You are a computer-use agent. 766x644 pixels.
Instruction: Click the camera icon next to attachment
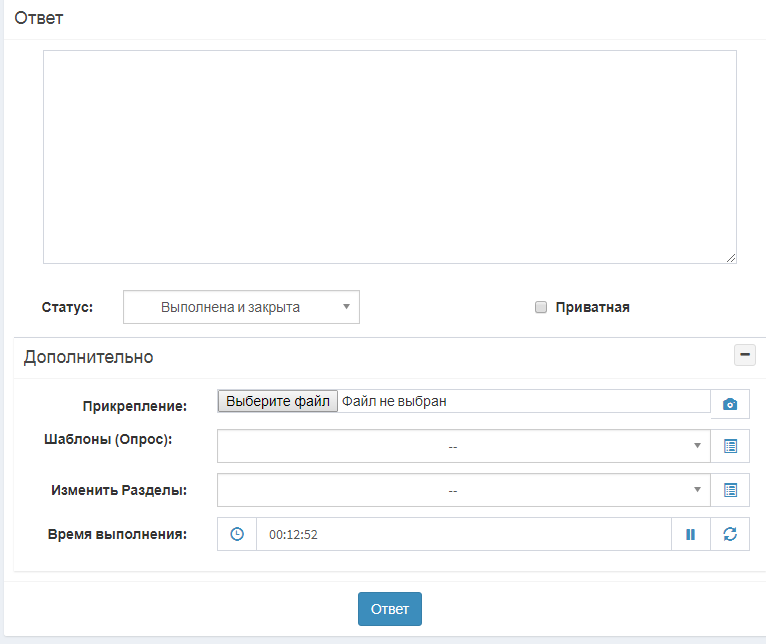click(730, 404)
